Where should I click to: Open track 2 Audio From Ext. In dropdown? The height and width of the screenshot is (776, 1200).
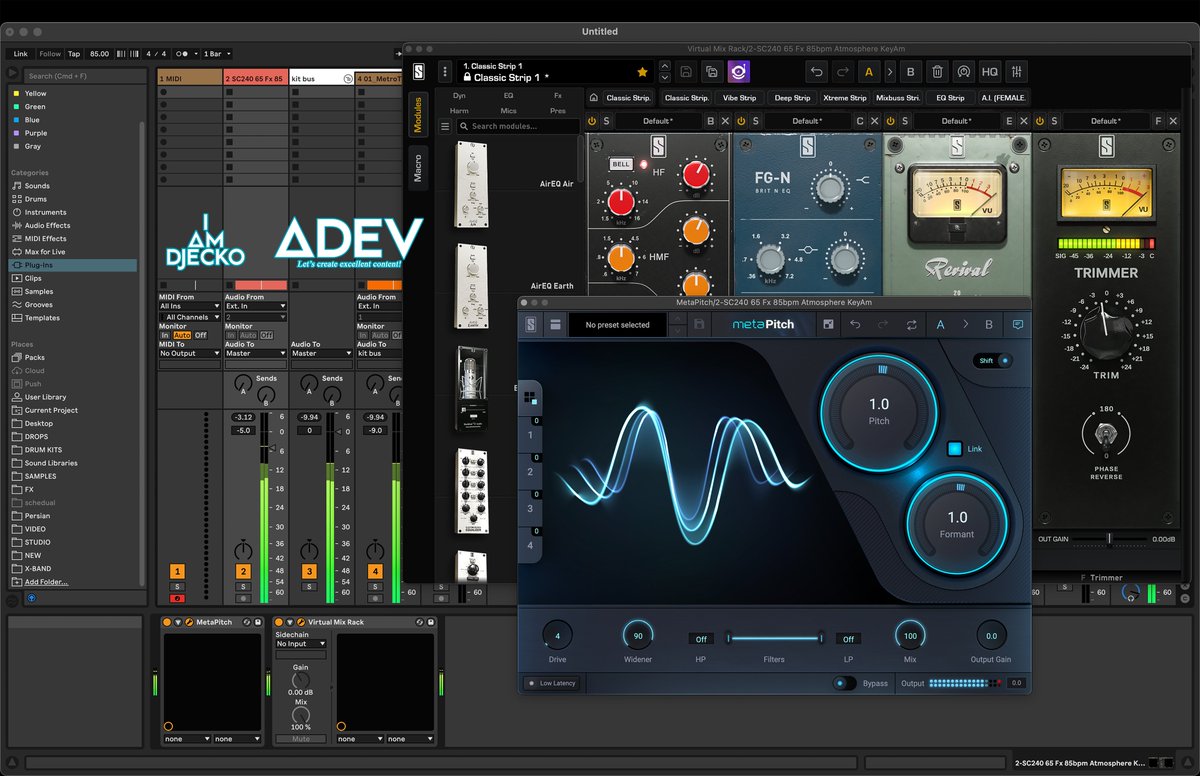[255, 306]
